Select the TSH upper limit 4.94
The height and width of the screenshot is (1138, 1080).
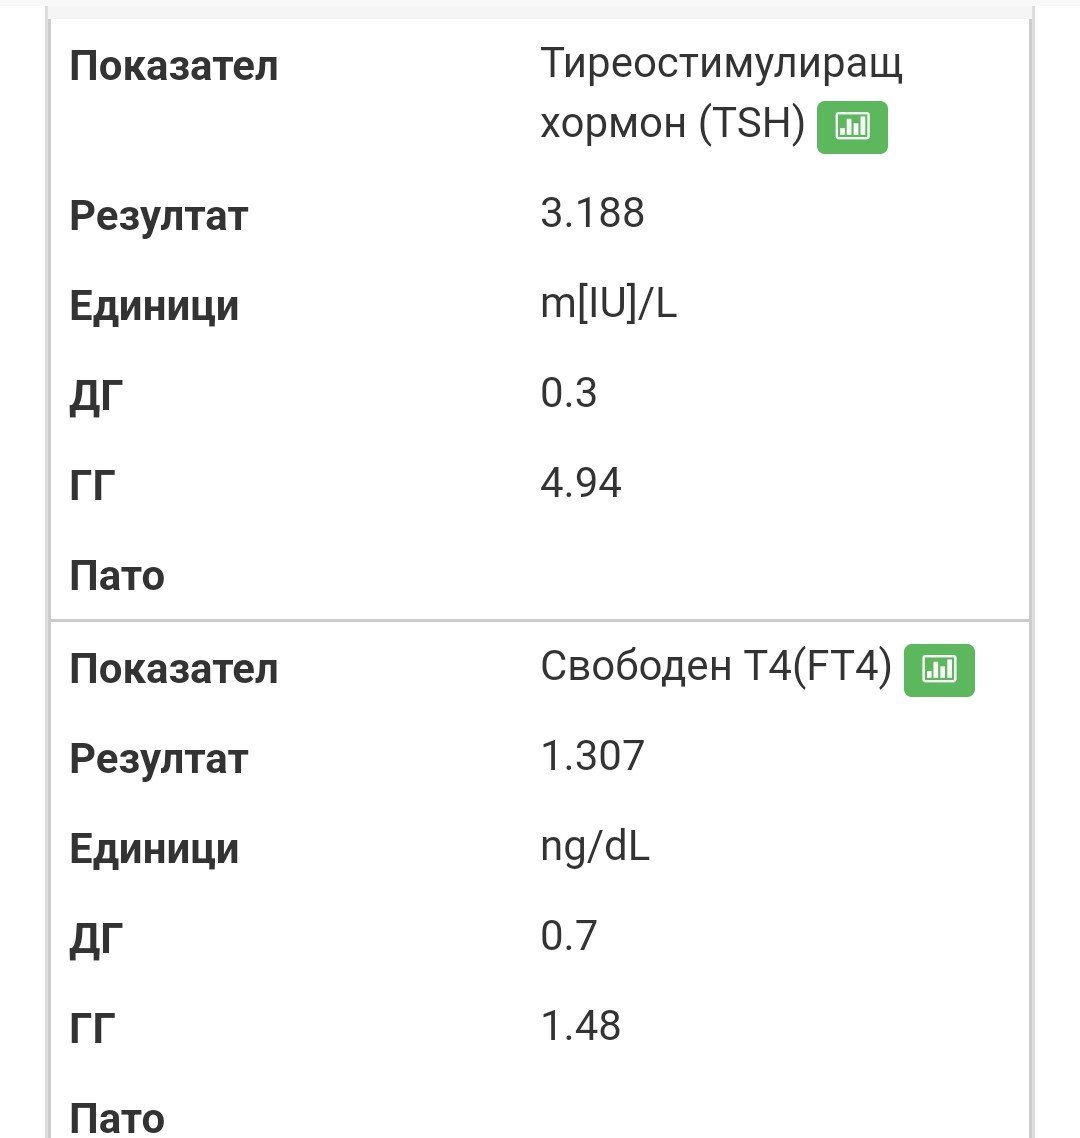click(x=581, y=483)
